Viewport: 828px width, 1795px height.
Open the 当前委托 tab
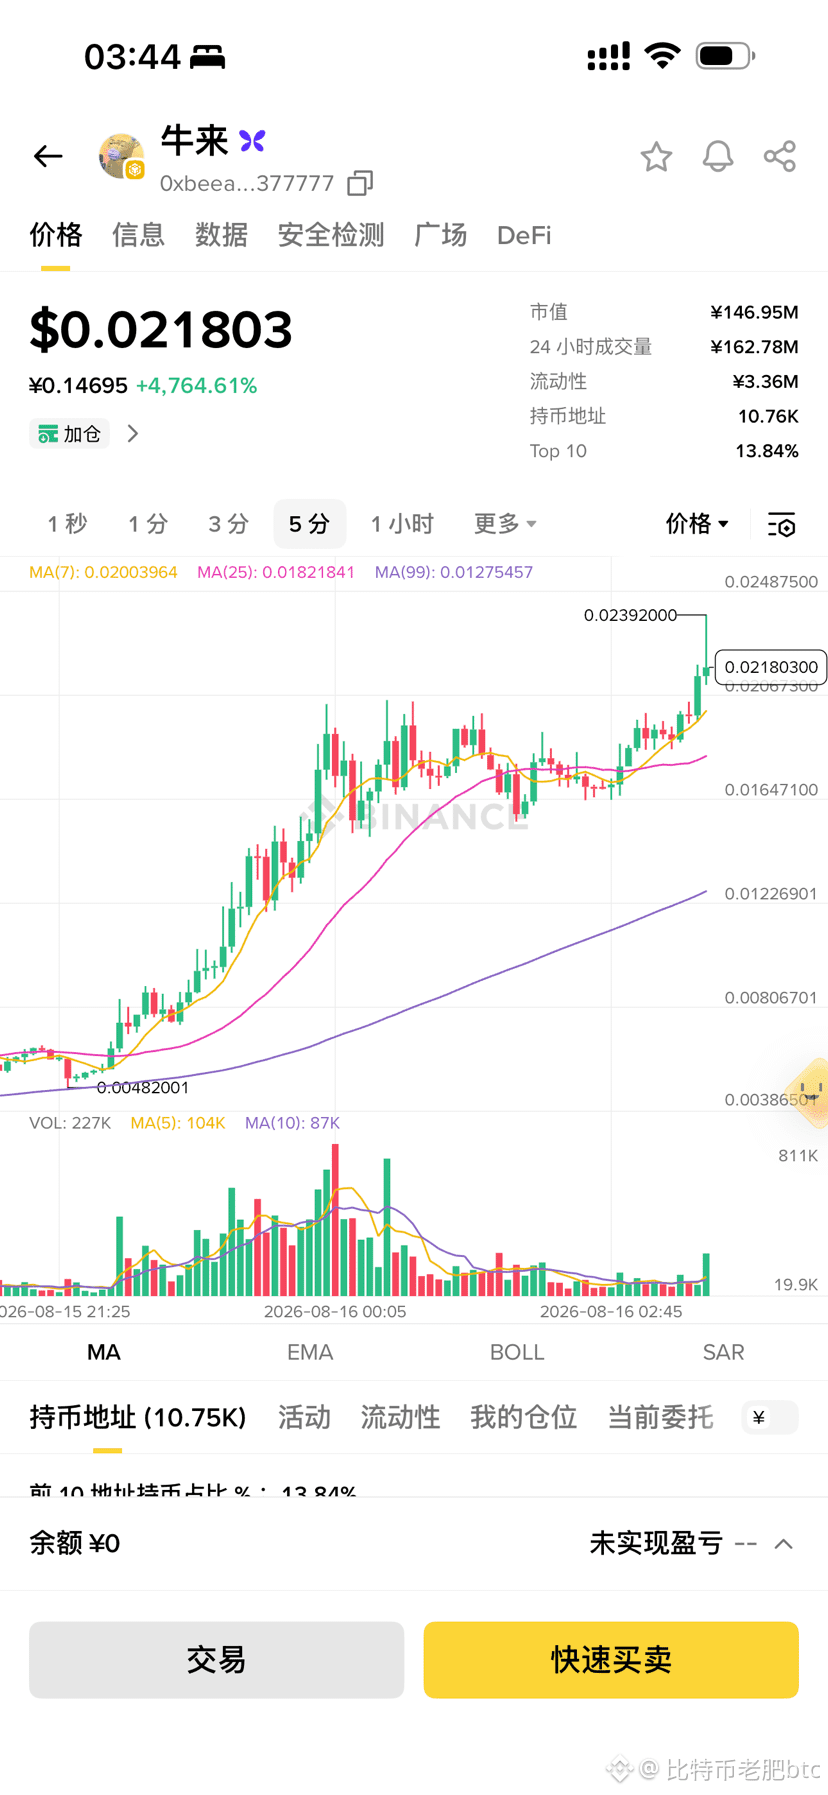point(660,1417)
